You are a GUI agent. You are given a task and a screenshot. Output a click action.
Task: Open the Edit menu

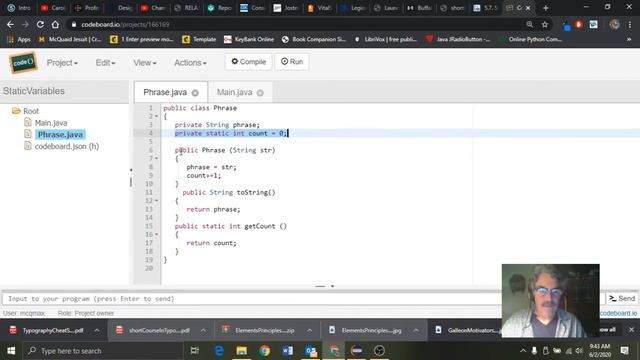coord(105,63)
